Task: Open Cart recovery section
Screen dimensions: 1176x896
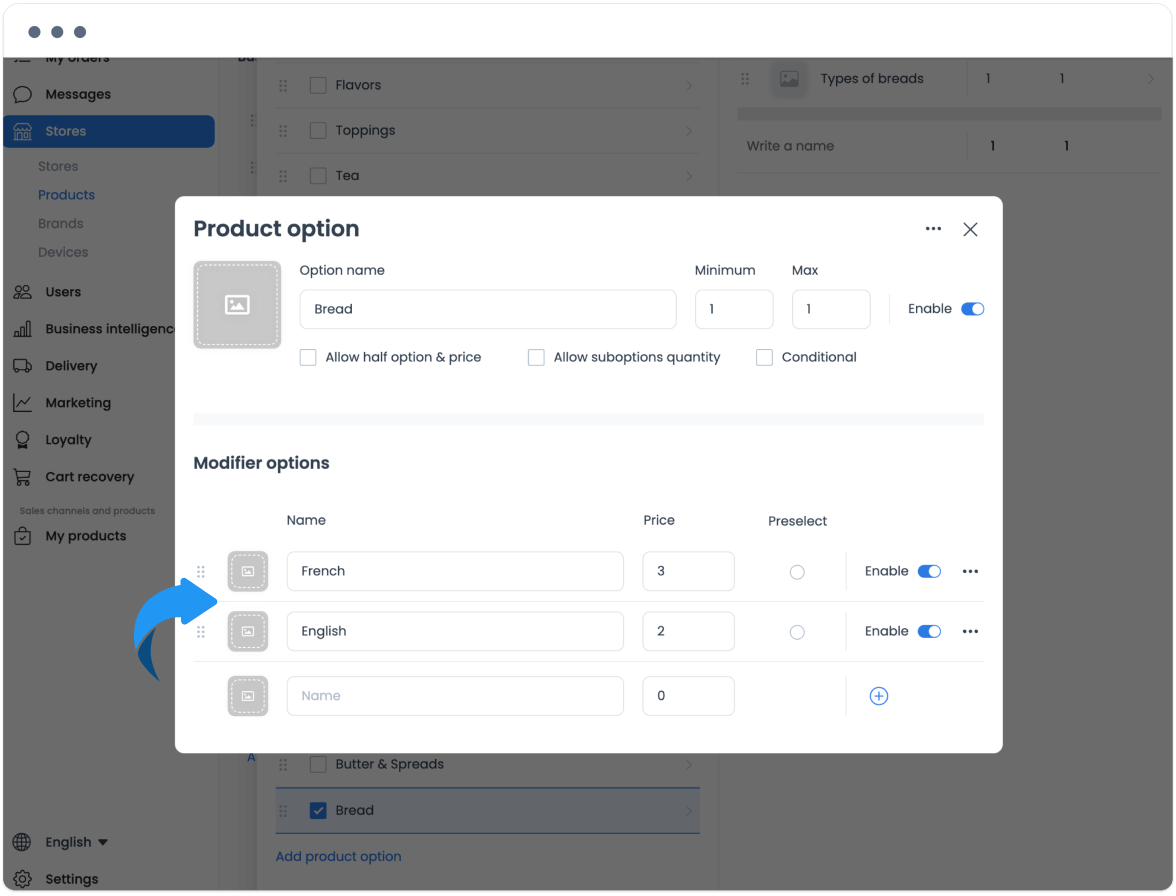Action: pyautogui.click(x=89, y=477)
